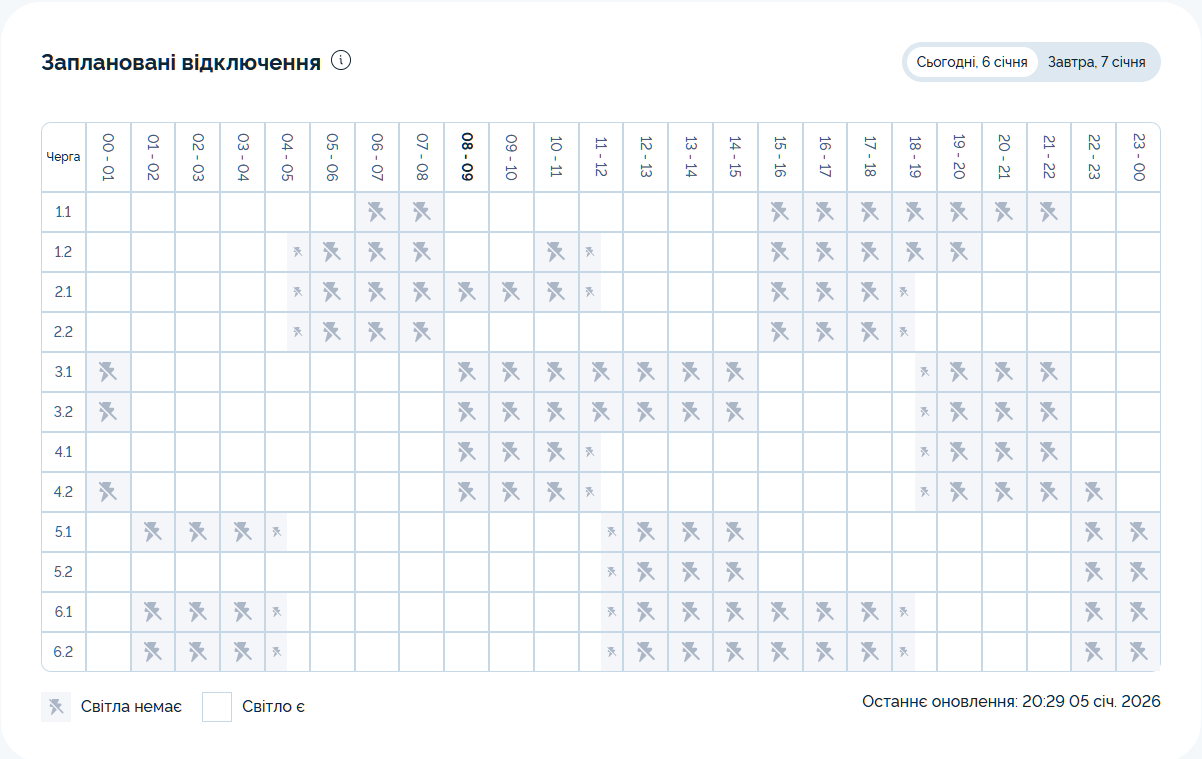Viewport: 1202px width, 759px height.
Task: Click outage icon for queue 2.1 at 08-09
Action: tap(466, 292)
